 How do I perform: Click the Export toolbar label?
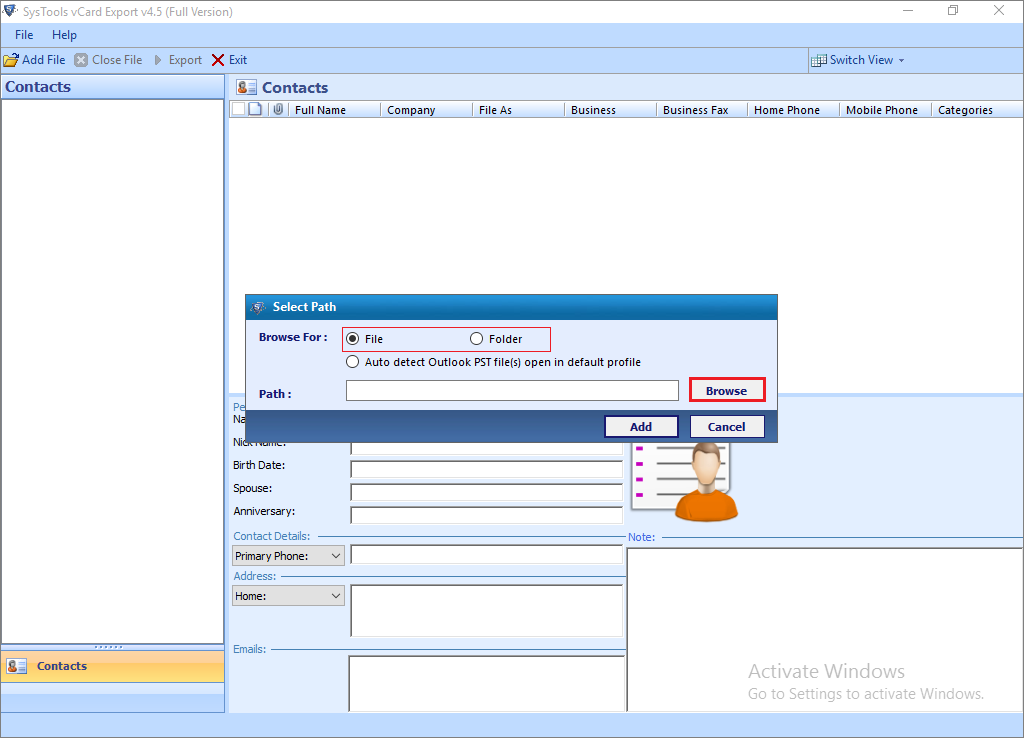[x=185, y=60]
